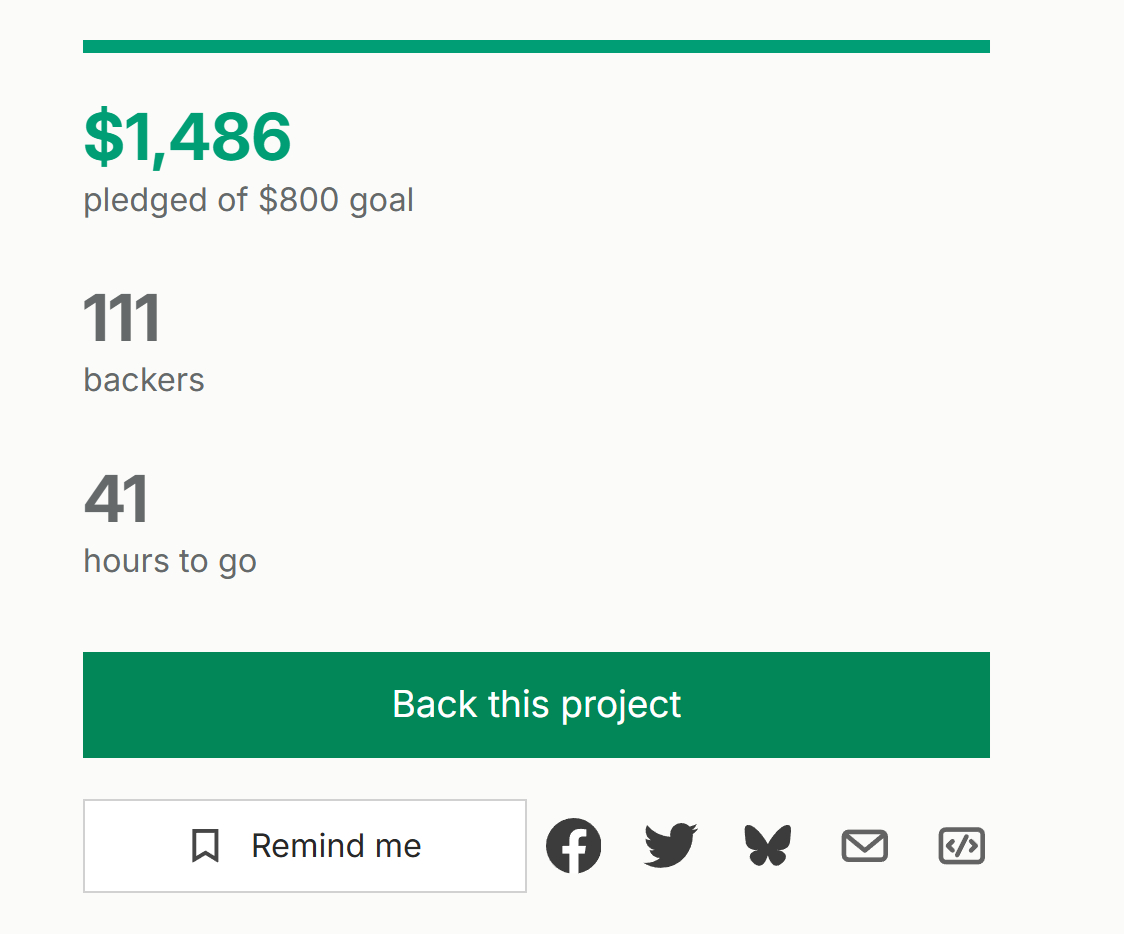The width and height of the screenshot is (1124, 934).
Task: Select the round Facebook logo
Action: 573,846
